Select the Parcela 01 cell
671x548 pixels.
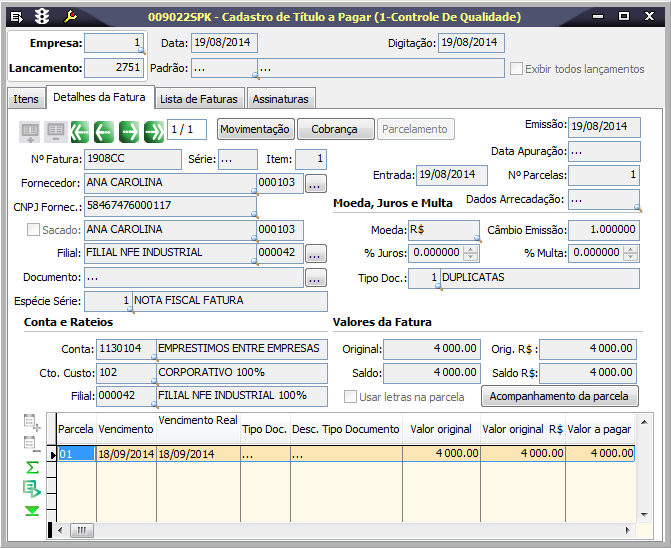click(77, 454)
